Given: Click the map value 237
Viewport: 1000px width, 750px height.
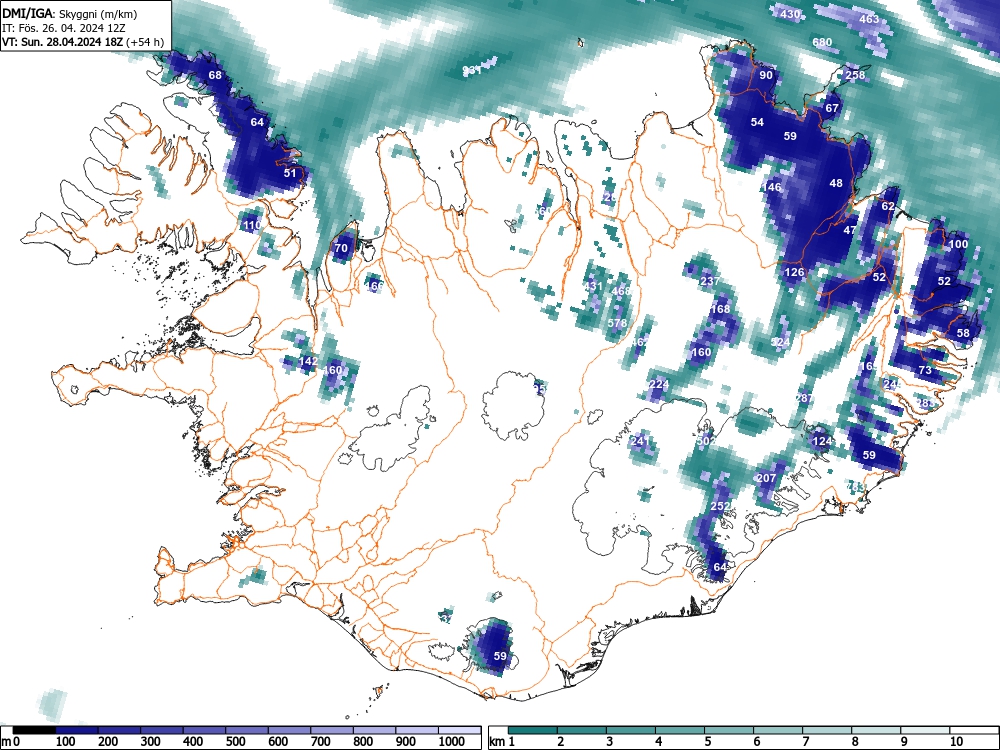Looking at the screenshot, I should pyautogui.click(x=710, y=281).
